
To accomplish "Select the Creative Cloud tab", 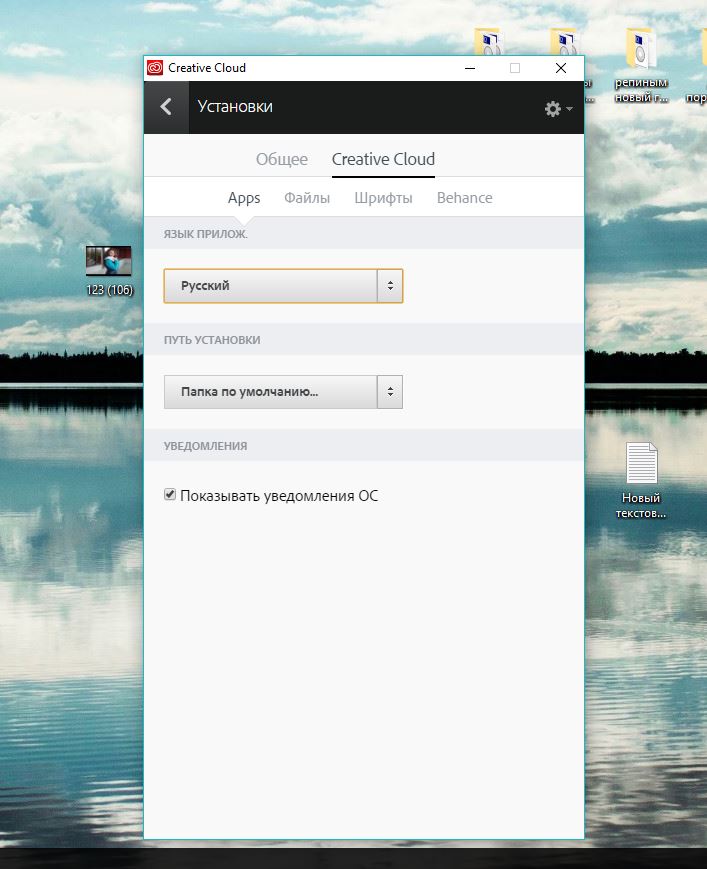I will (383, 160).
